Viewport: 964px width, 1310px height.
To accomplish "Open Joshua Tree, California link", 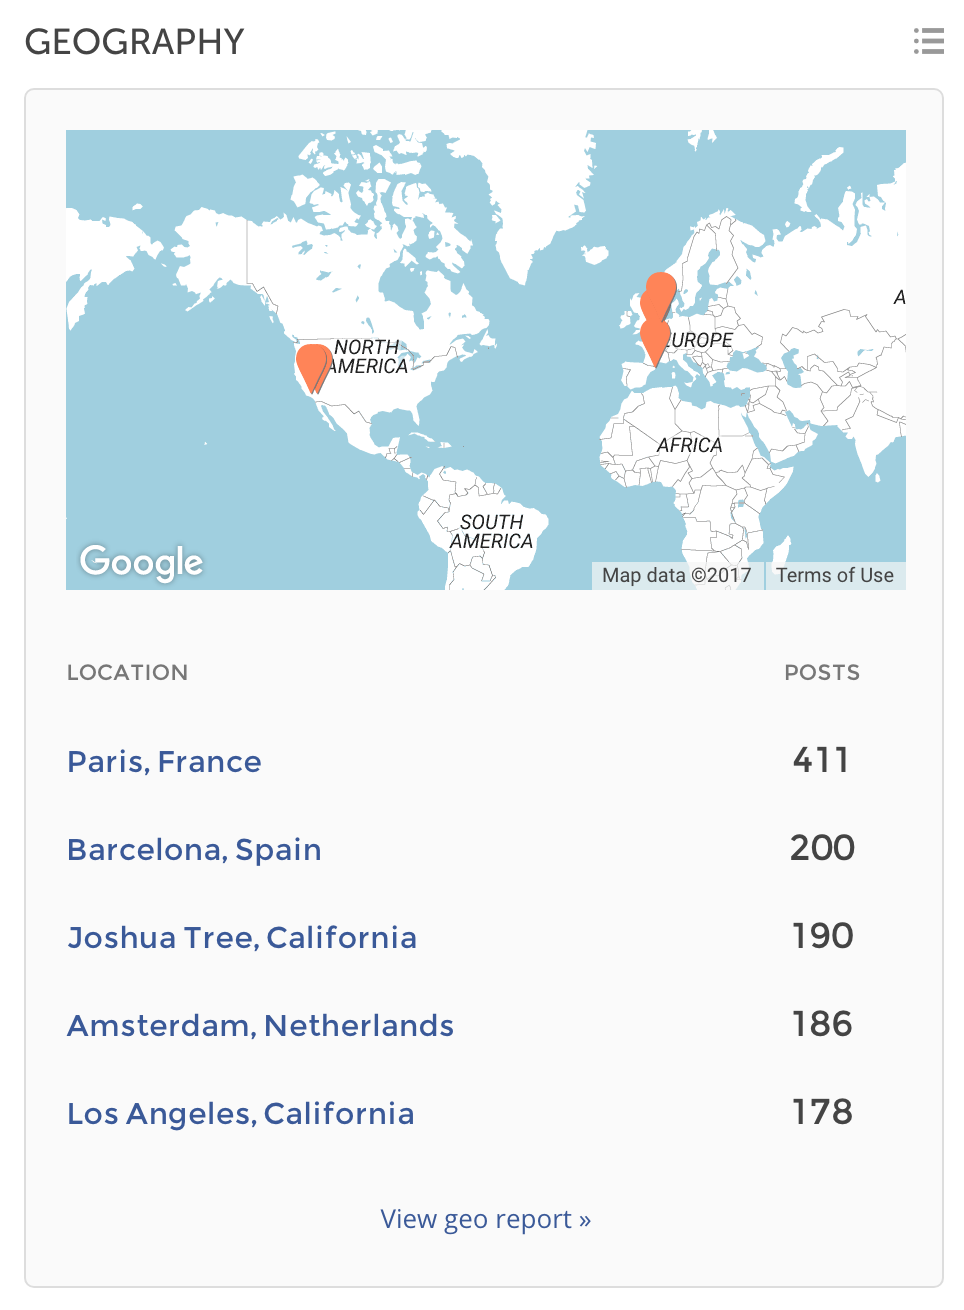I will (x=242, y=938).
